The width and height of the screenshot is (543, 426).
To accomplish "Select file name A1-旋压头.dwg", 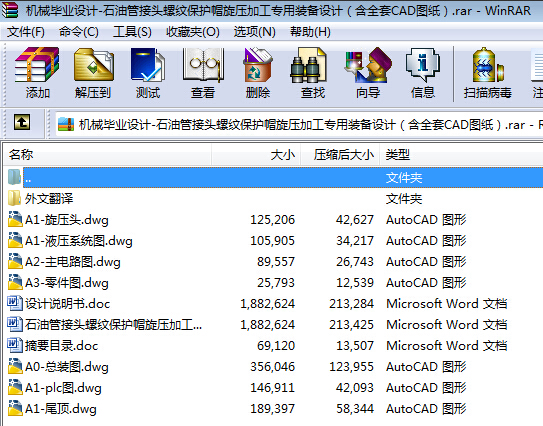I will 66,220.
